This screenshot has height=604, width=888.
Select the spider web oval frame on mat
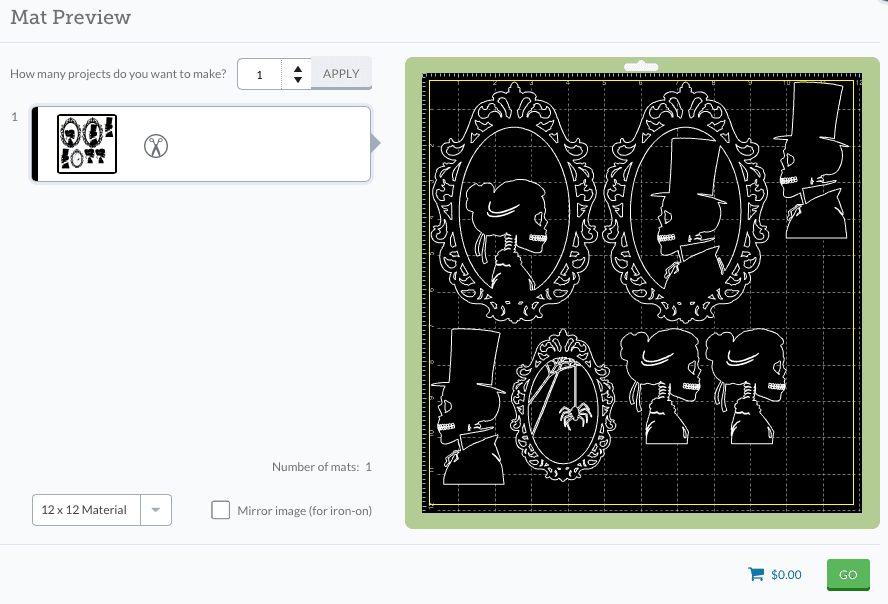563,405
